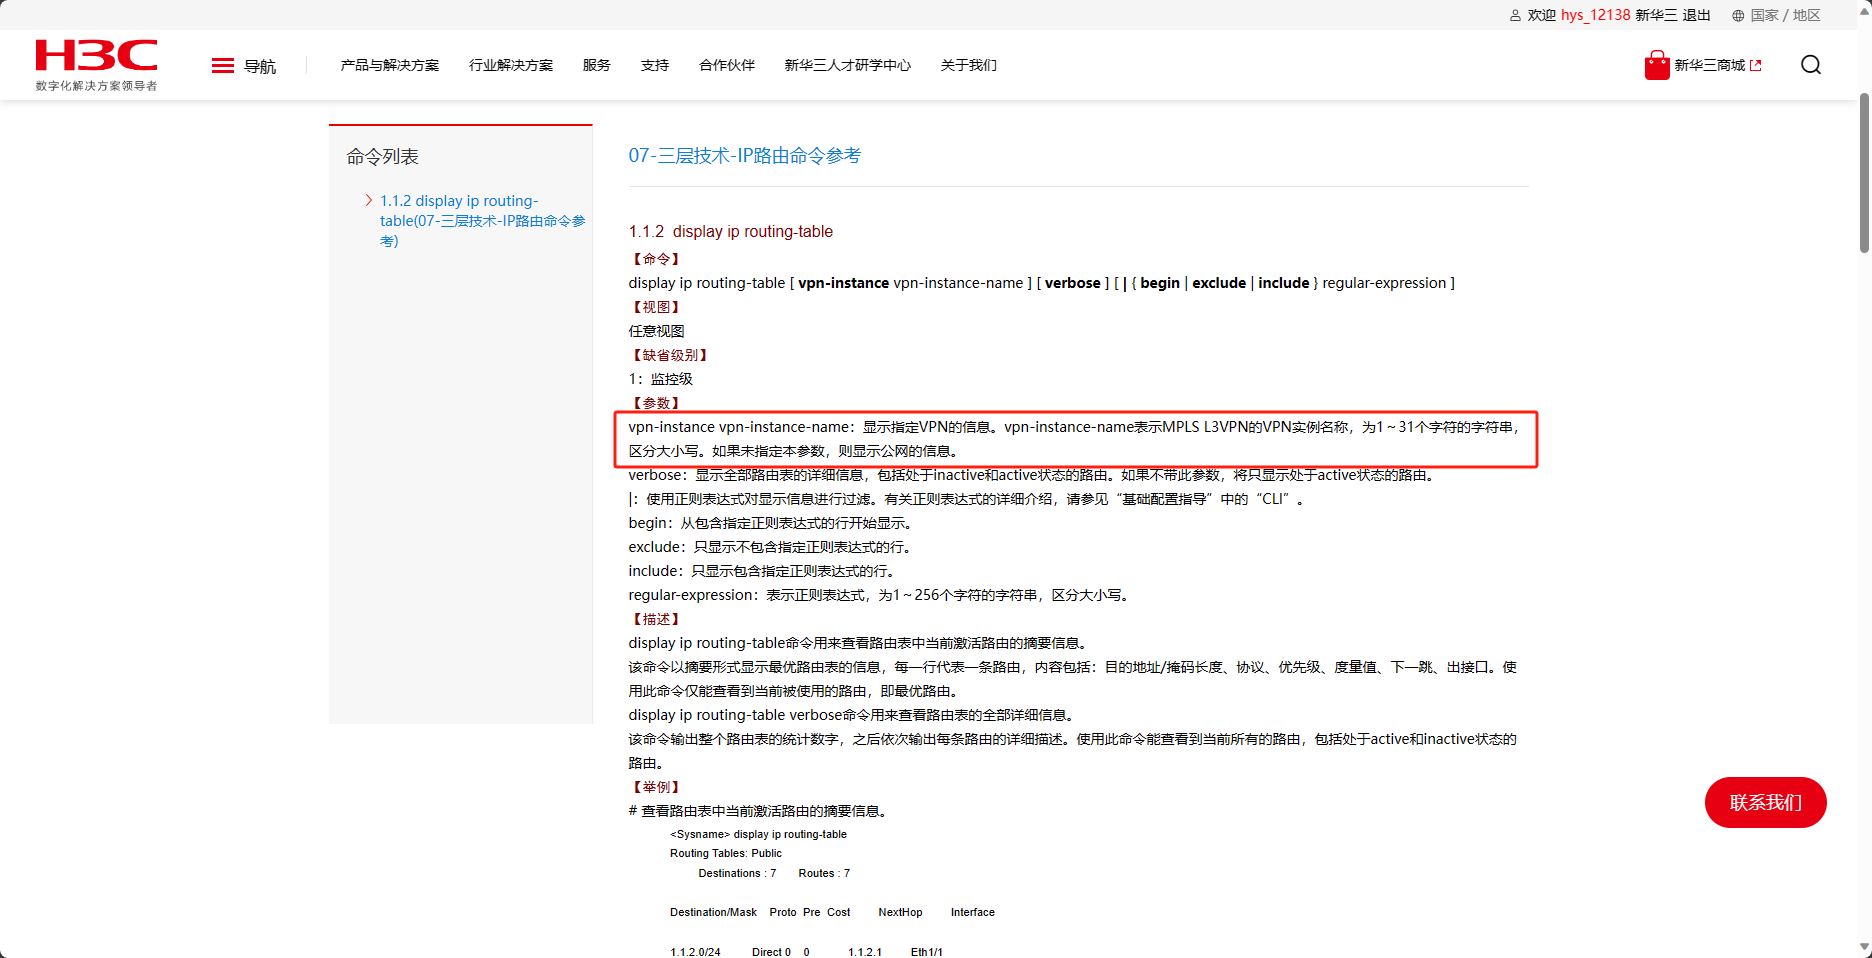The height and width of the screenshot is (958, 1872).
Task: Click the page vertical scrollbar thumb
Action: [1864, 172]
